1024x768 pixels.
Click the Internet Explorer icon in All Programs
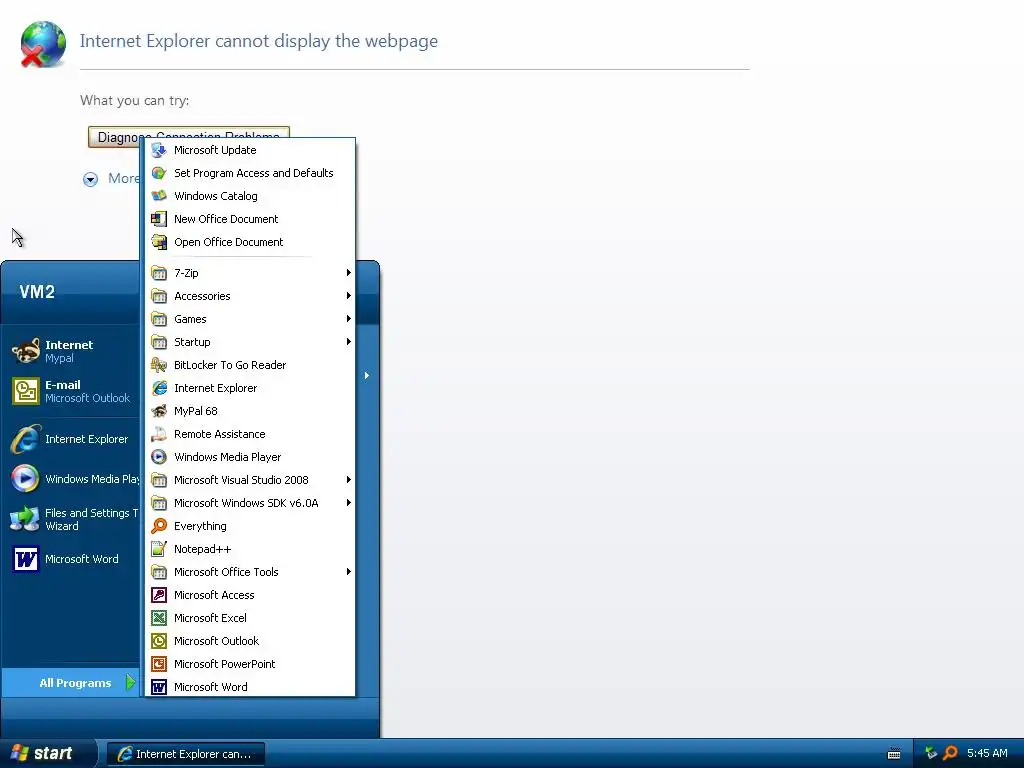tap(159, 388)
